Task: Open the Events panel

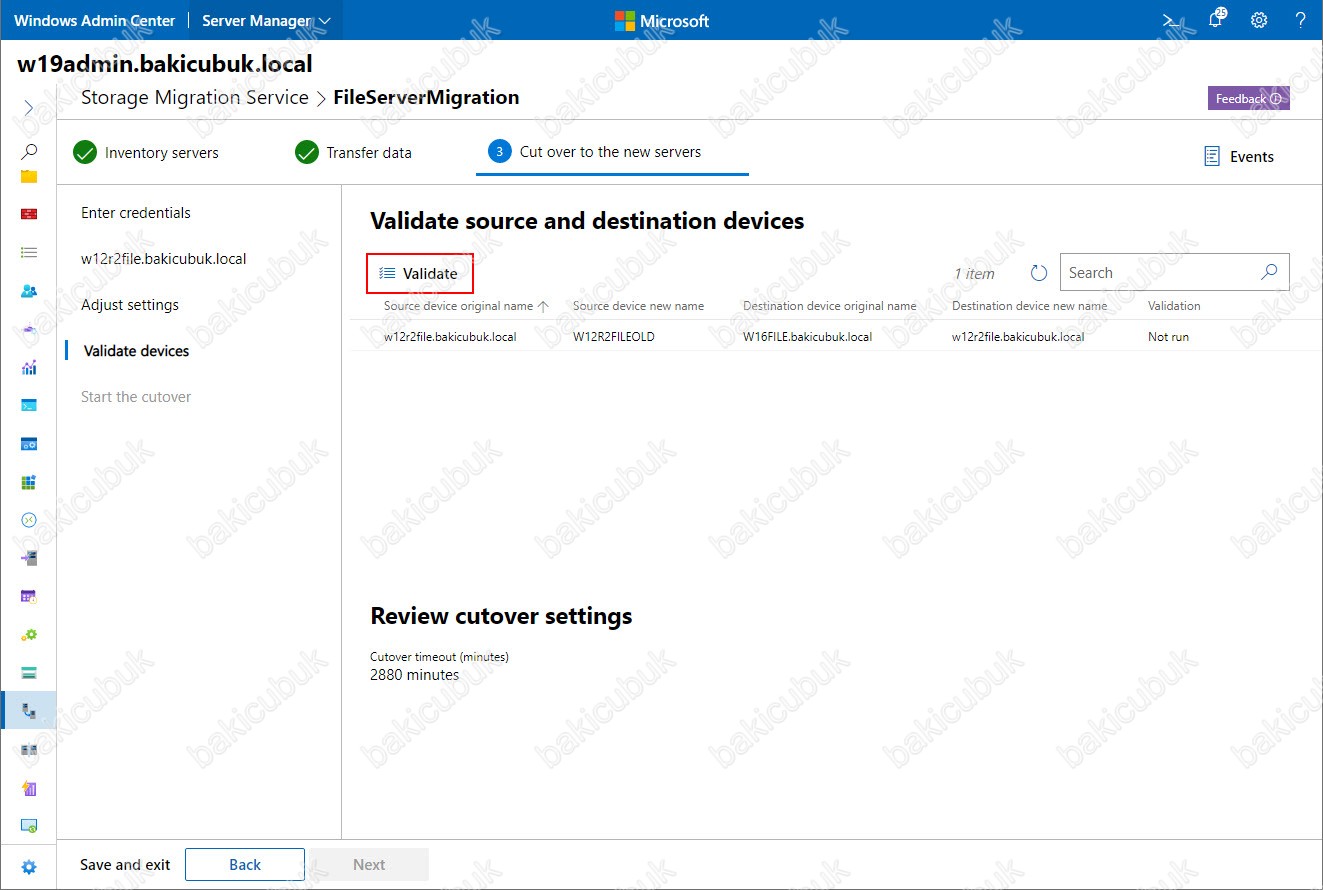Action: click(1239, 156)
